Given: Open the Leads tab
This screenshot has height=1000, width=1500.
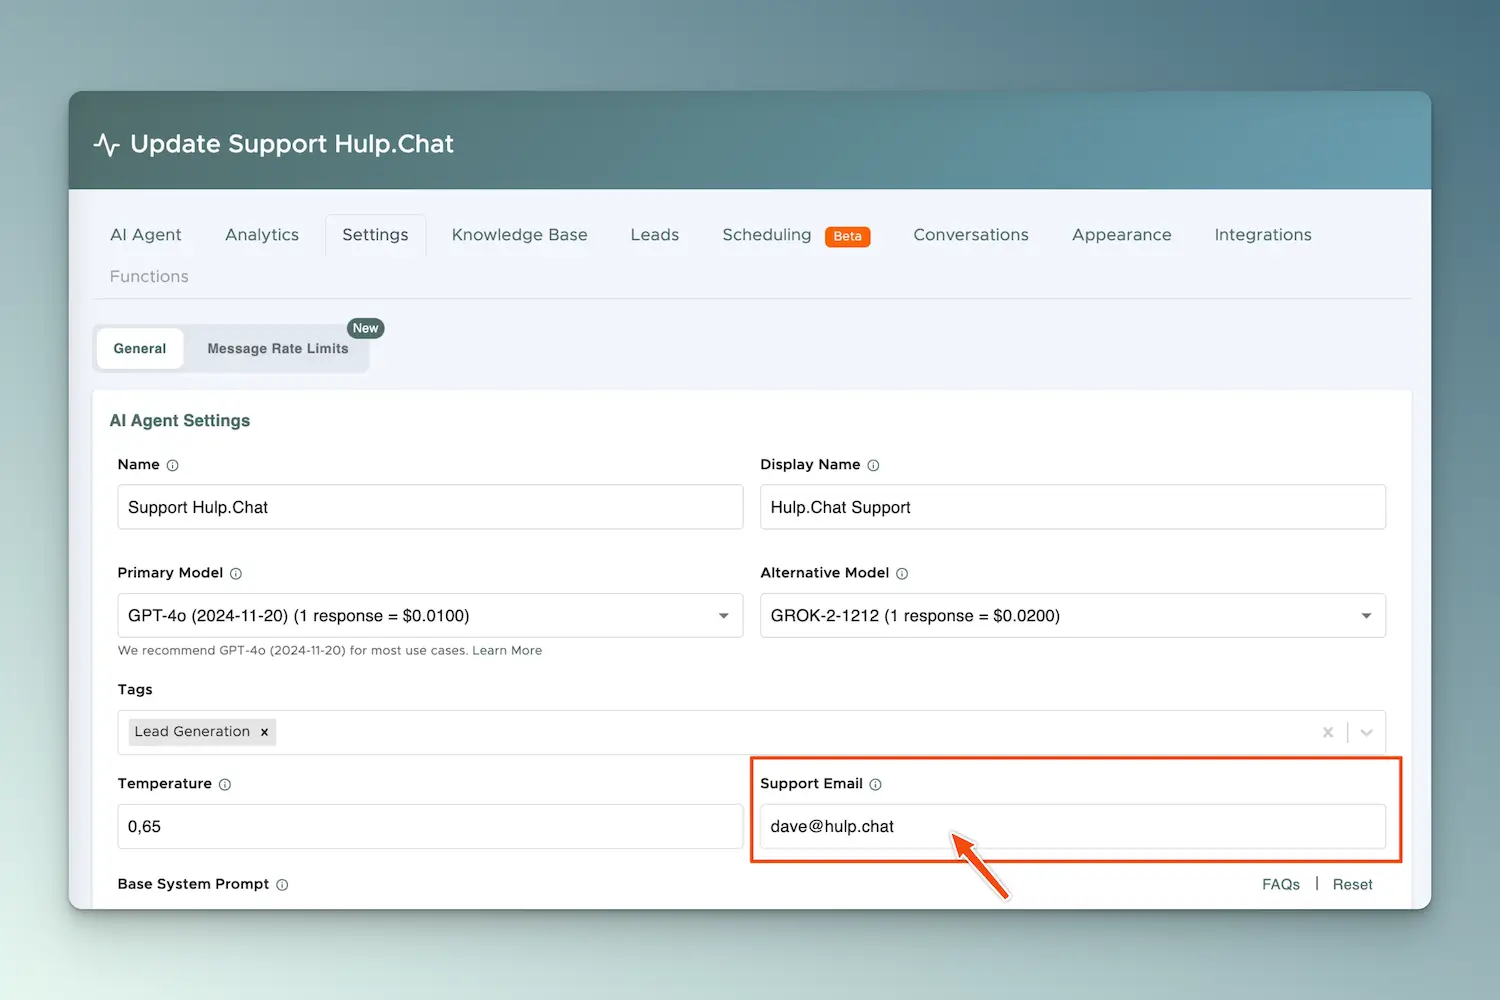Looking at the screenshot, I should coord(655,235).
